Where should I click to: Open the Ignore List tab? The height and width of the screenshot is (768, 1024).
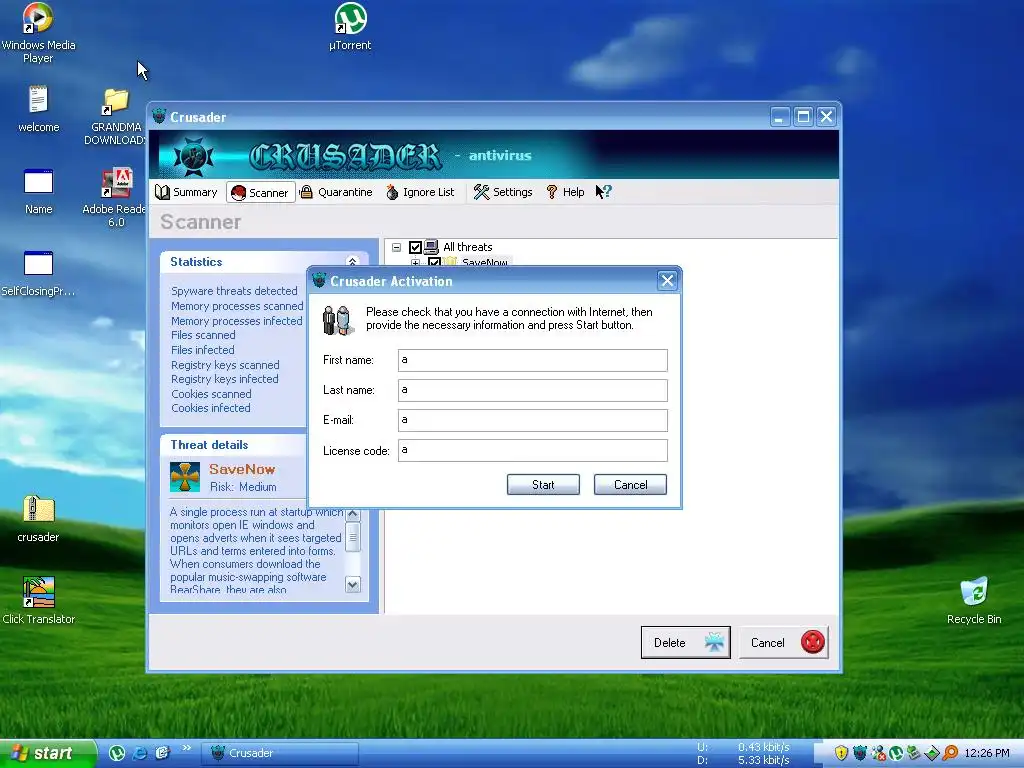coord(420,192)
